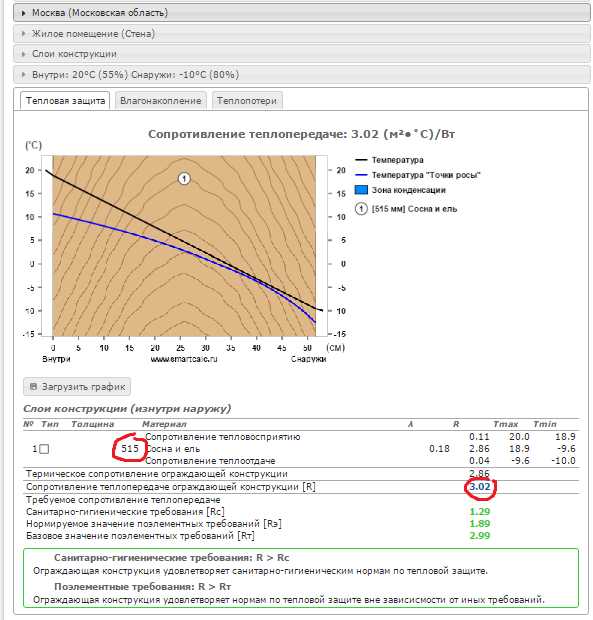Switch to the Тепловая защита tab
593x620 pixels.
[x=65, y=101]
